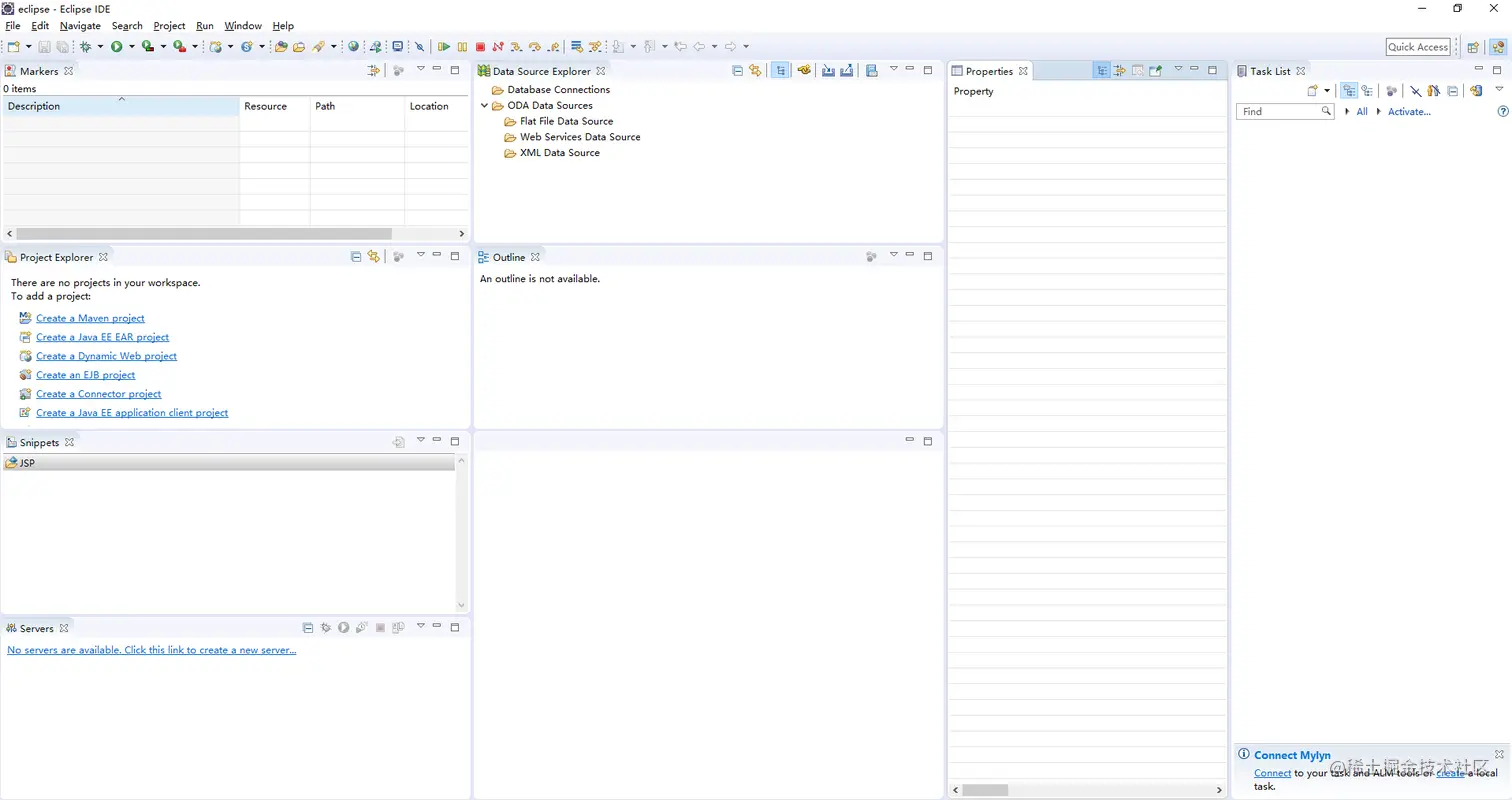The image size is (1512, 800).
Task: Click Create a Dynamic Web project link
Action: pos(106,356)
